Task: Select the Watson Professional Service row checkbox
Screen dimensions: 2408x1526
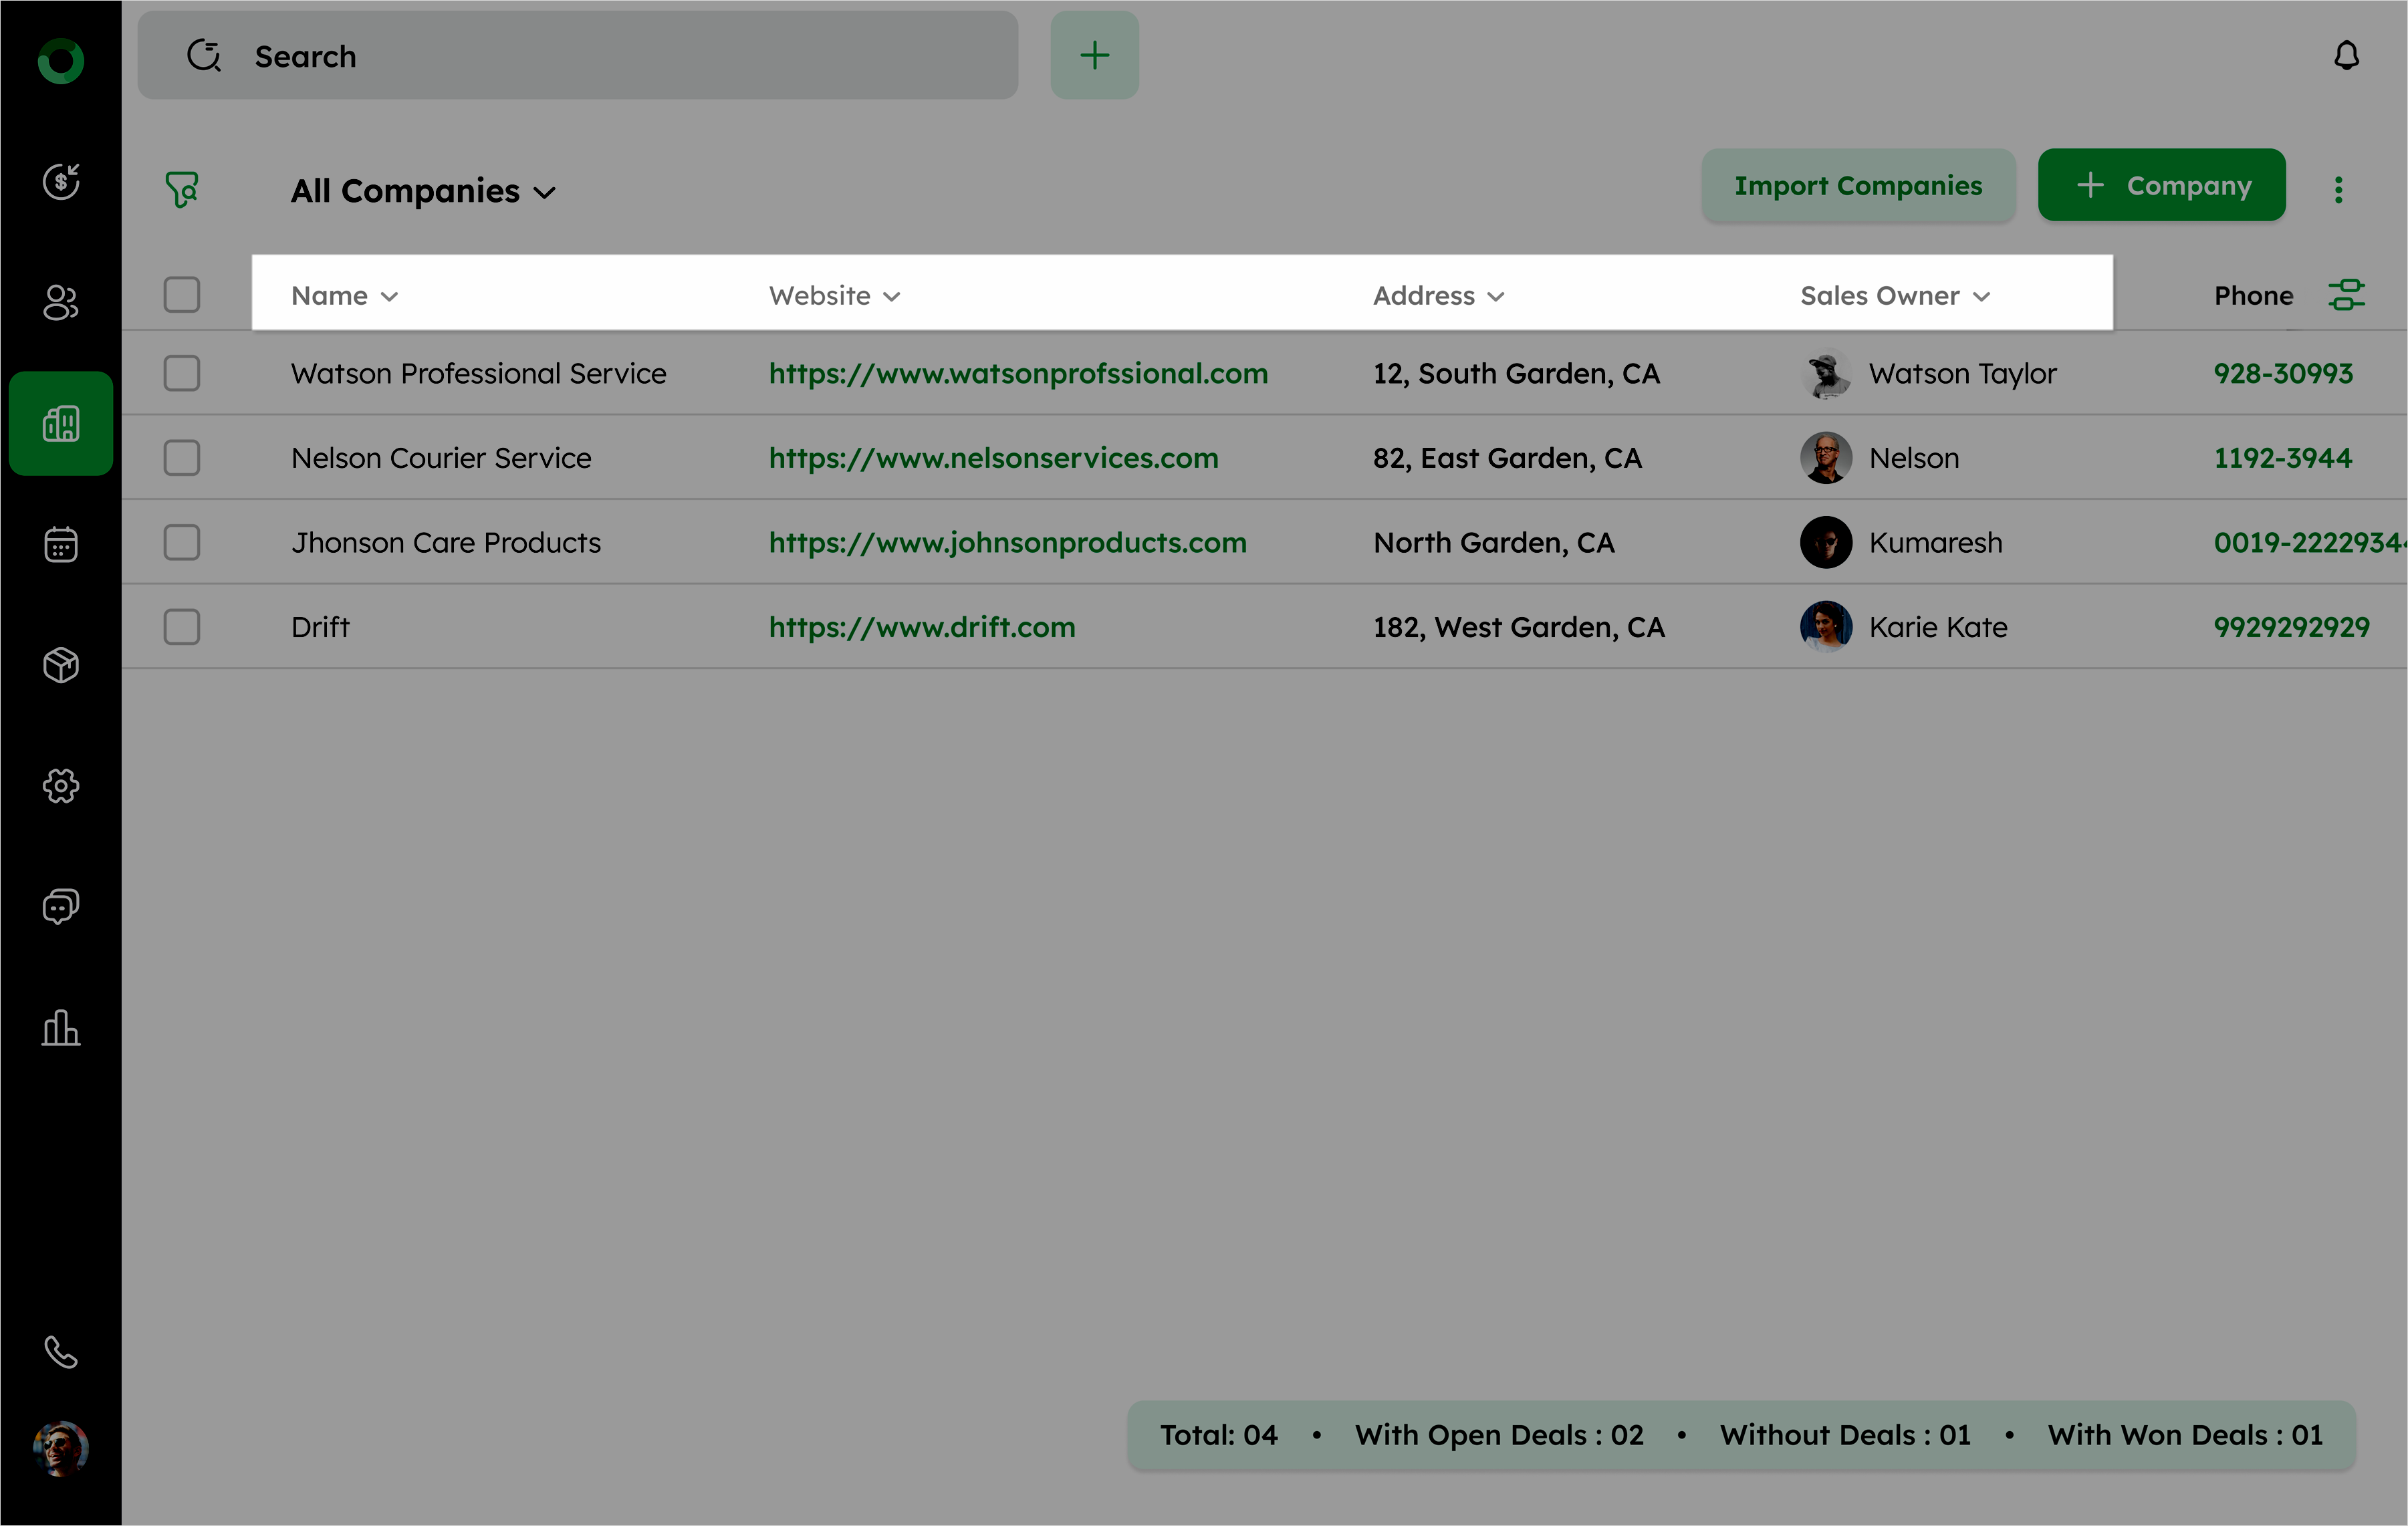Action: [x=182, y=373]
